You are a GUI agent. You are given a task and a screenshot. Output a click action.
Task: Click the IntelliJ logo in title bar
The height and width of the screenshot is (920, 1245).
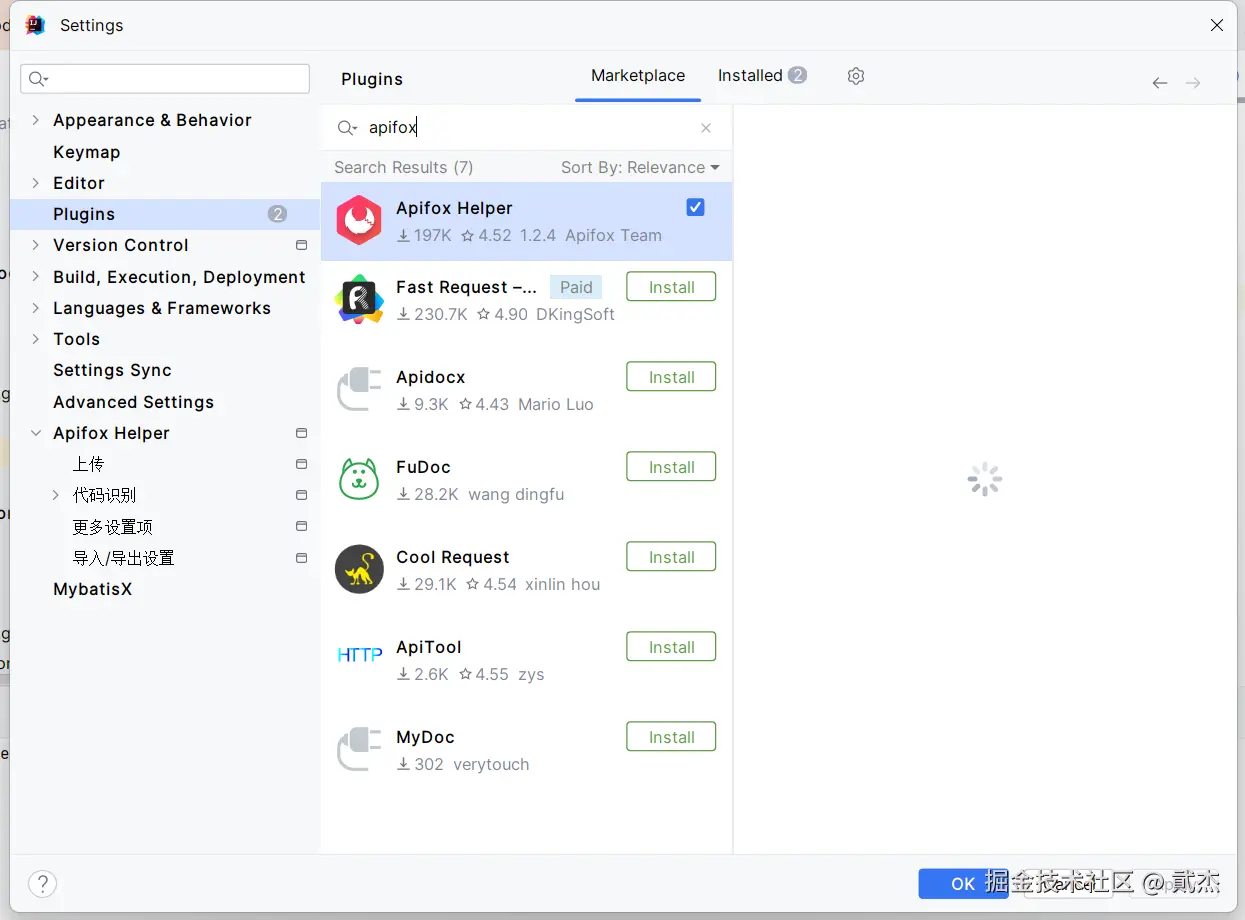coord(35,25)
